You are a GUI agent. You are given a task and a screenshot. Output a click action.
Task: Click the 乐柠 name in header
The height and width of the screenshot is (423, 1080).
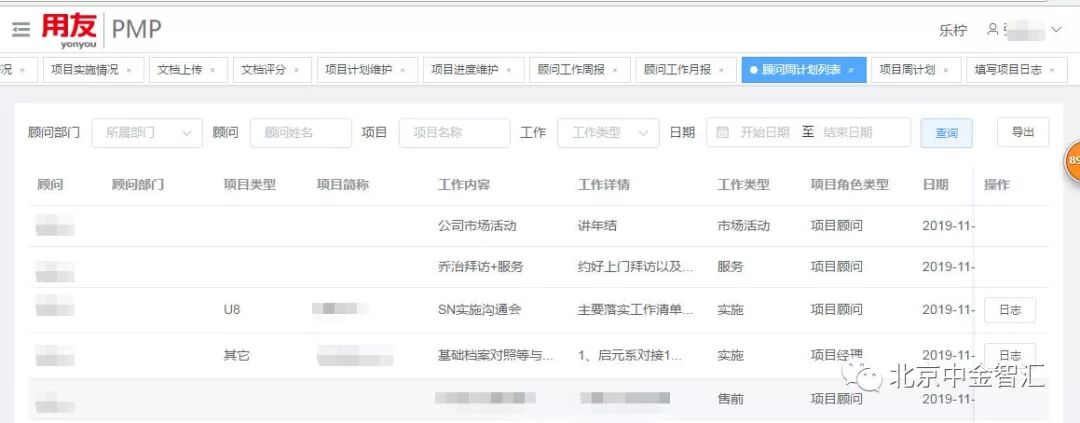tap(953, 30)
